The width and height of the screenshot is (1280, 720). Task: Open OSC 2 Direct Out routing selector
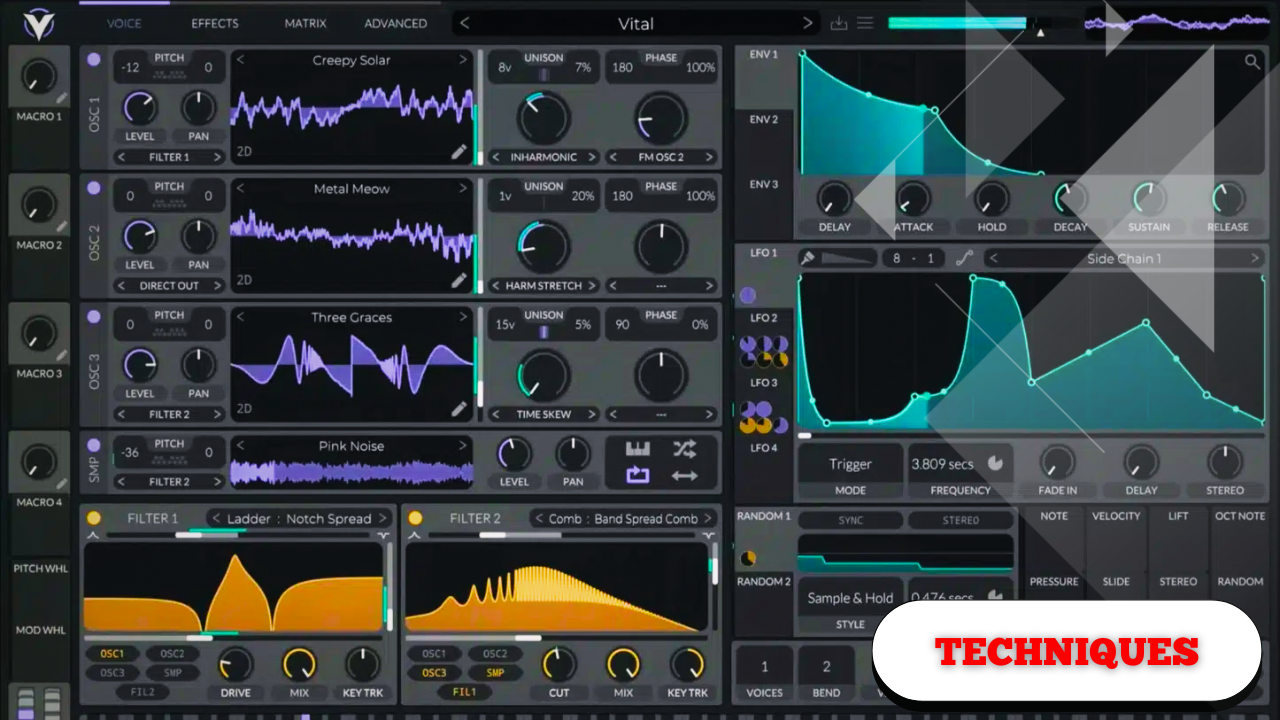[169, 286]
